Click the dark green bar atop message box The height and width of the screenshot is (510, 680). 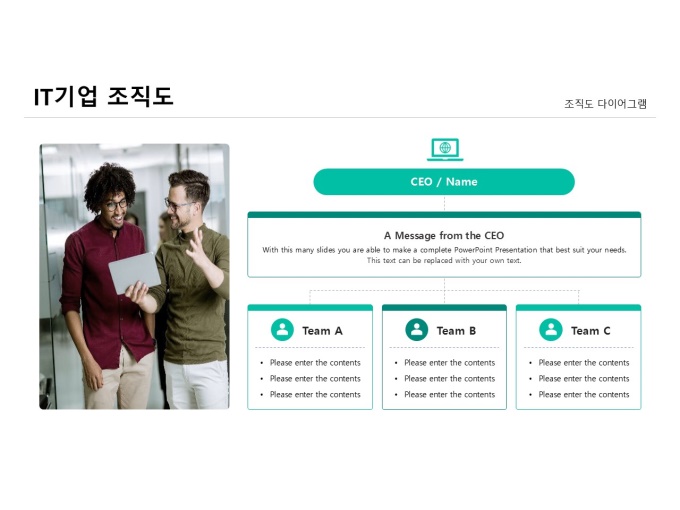[444, 215]
